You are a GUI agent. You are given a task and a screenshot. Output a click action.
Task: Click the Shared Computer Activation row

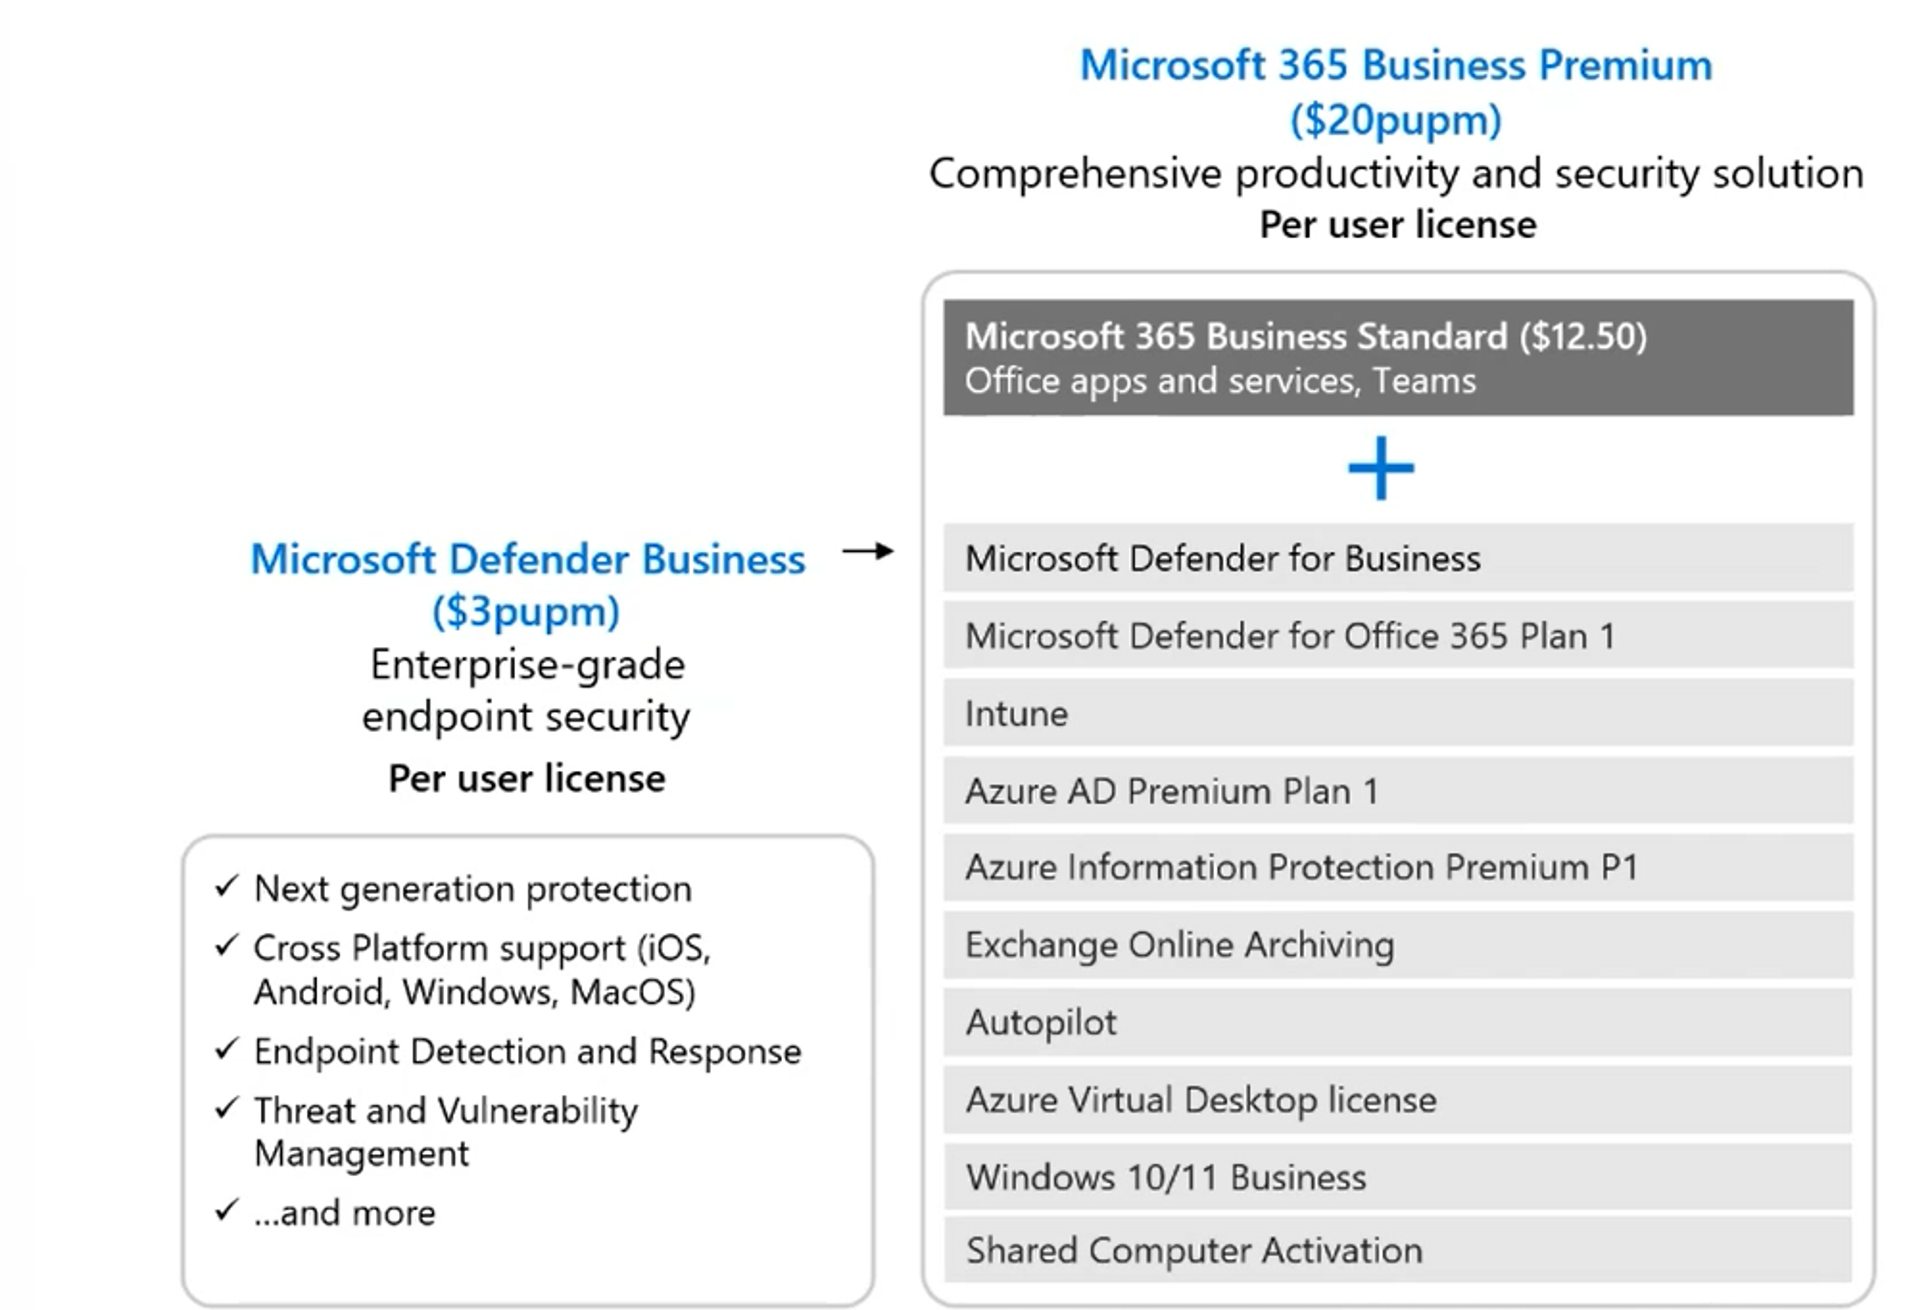(1398, 1250)
